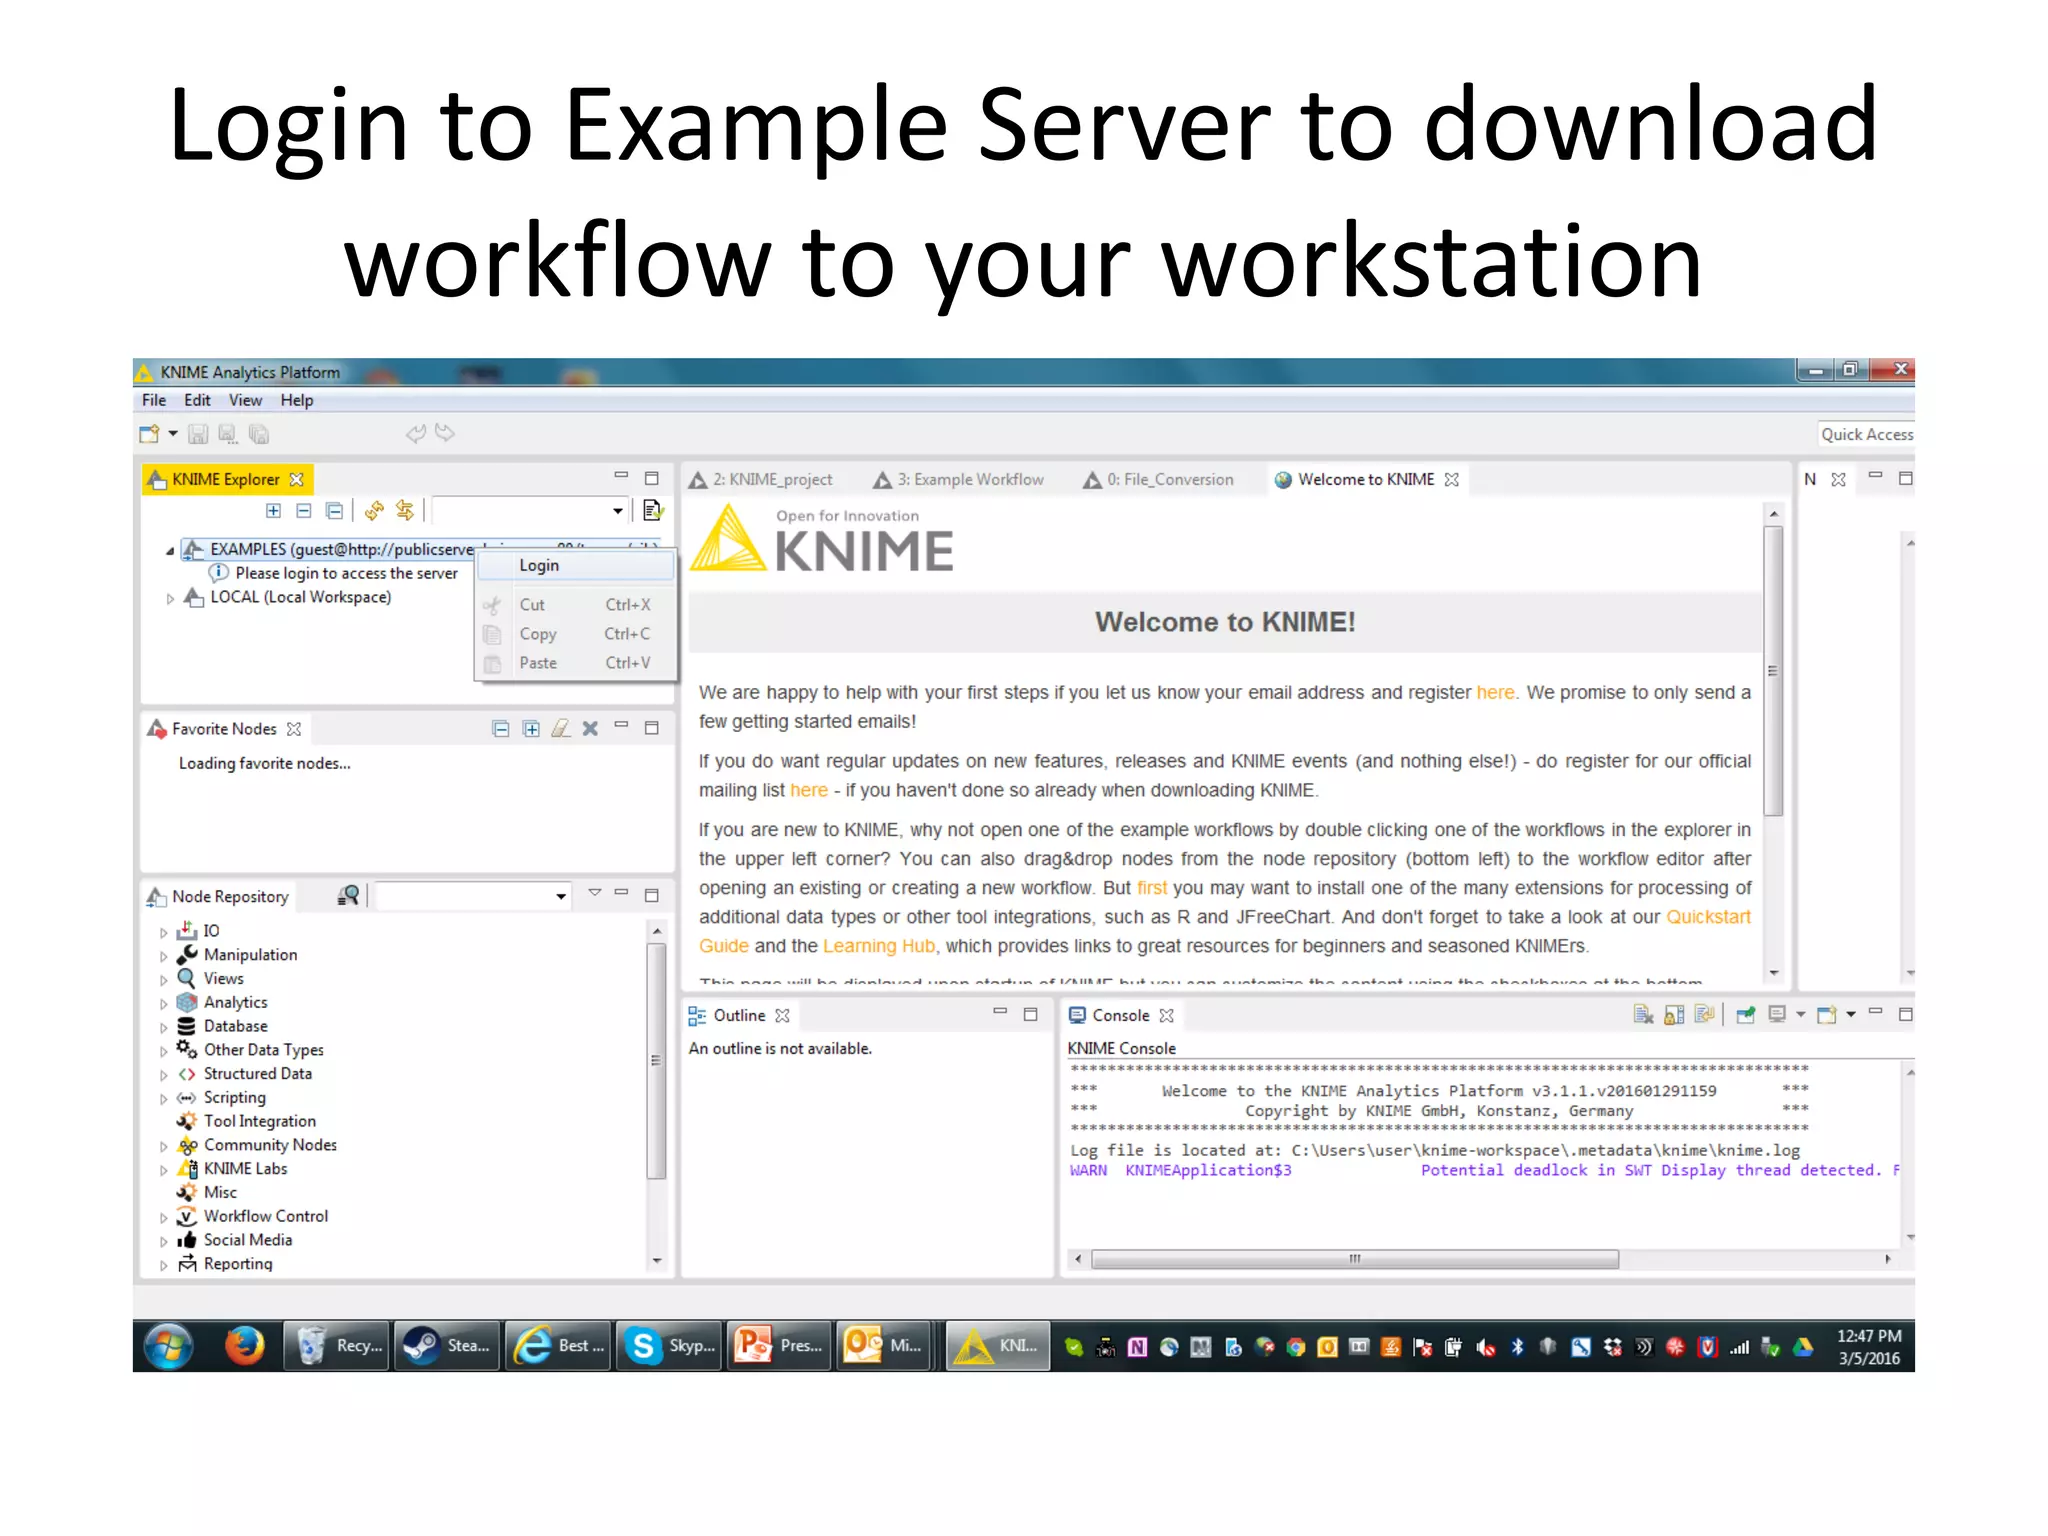The height and width of the screenshot is (1536, 2048).
Task: Click the orange 'first' link
Action: coord(1151,888)
